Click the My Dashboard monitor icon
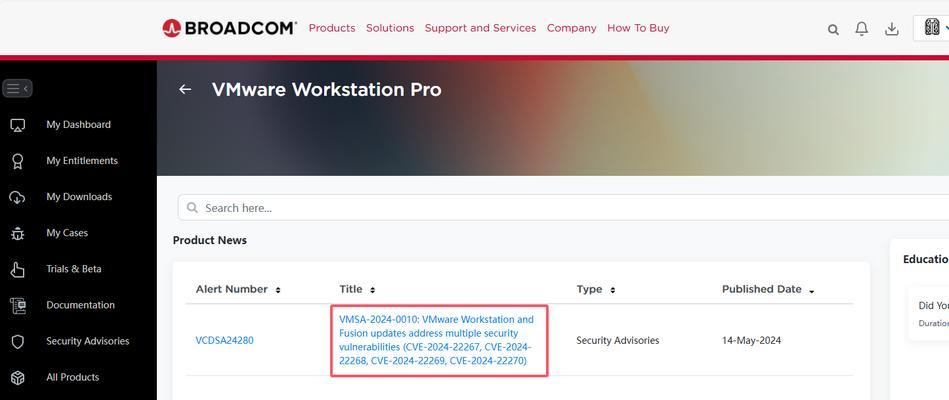Image resolution: width=949 pixels, height=400 pixels. (x=18, y=125)
